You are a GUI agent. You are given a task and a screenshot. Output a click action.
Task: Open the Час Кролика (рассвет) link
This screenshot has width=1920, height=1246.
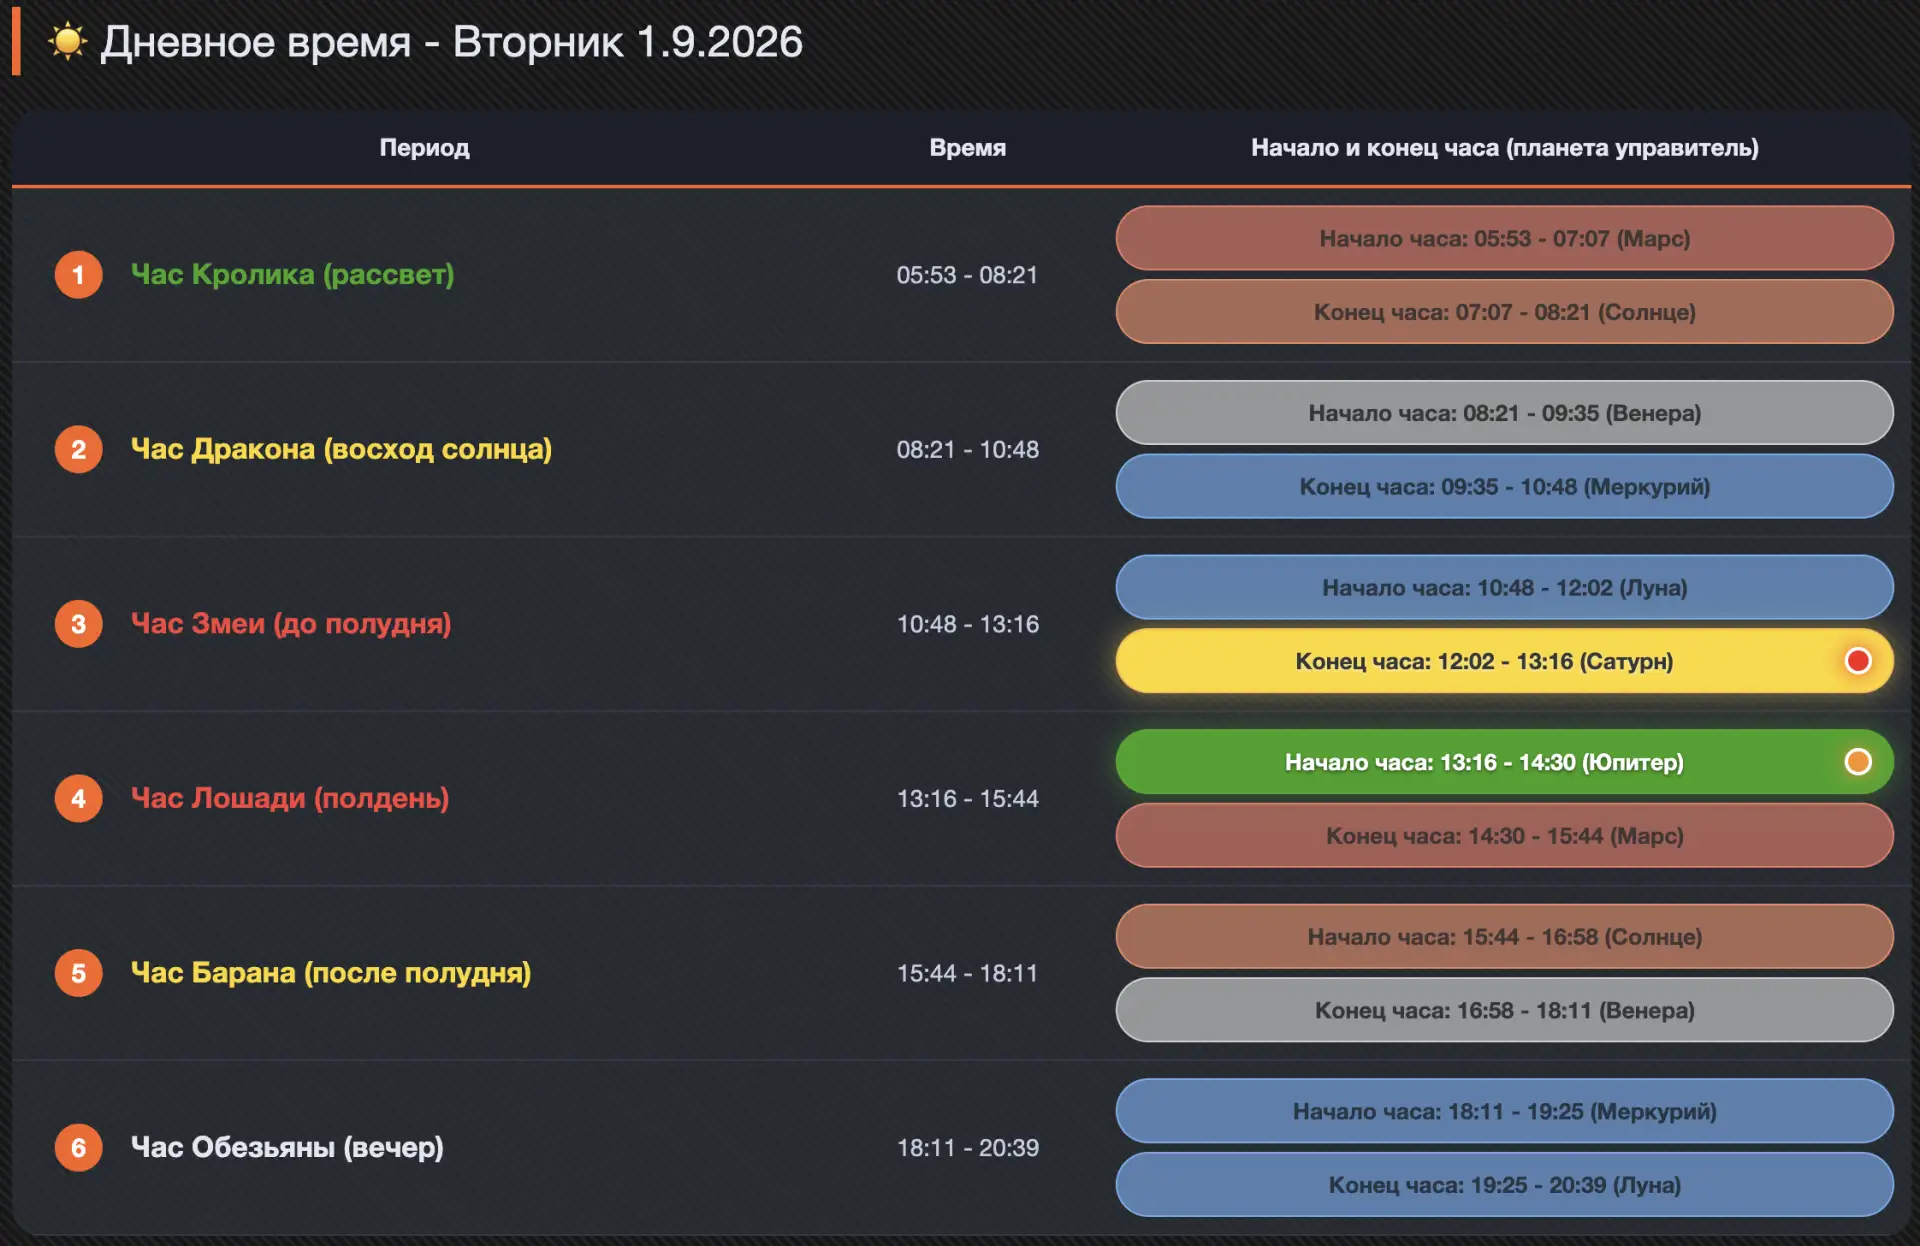coord(293,274)
